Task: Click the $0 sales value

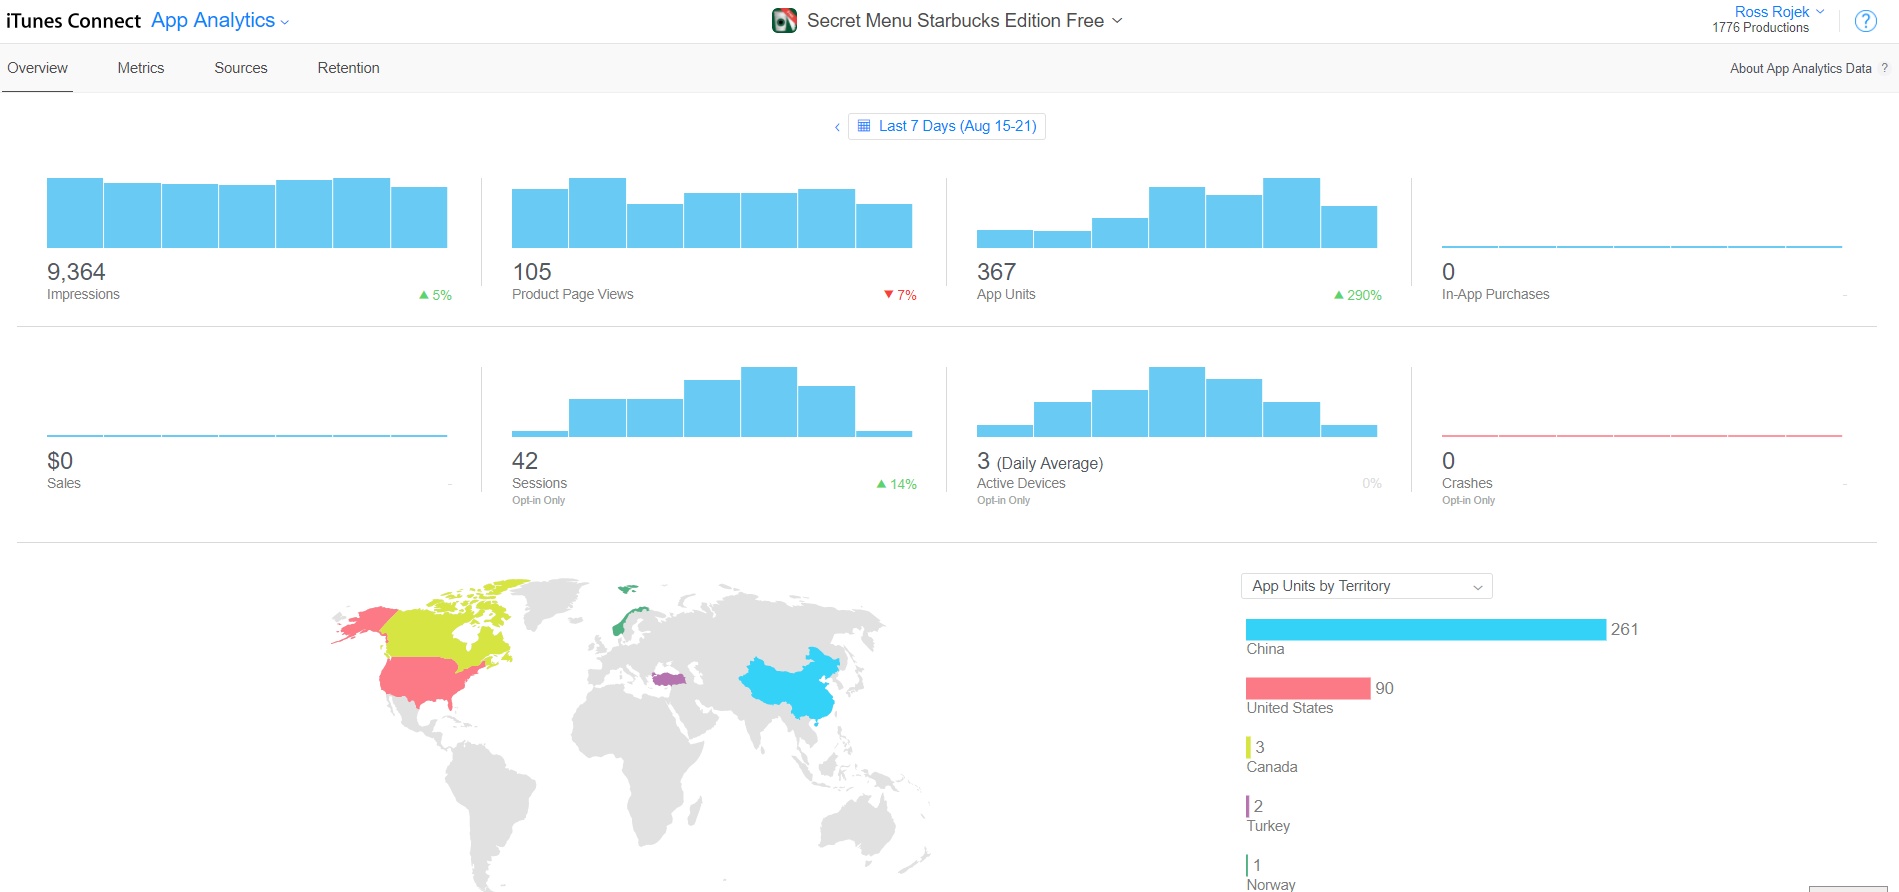Action: [60, 461]
